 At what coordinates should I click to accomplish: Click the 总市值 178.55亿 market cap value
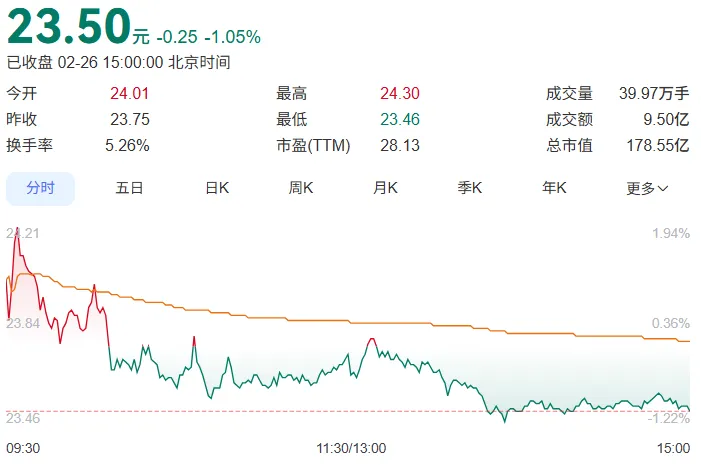[x=658, y=145]
